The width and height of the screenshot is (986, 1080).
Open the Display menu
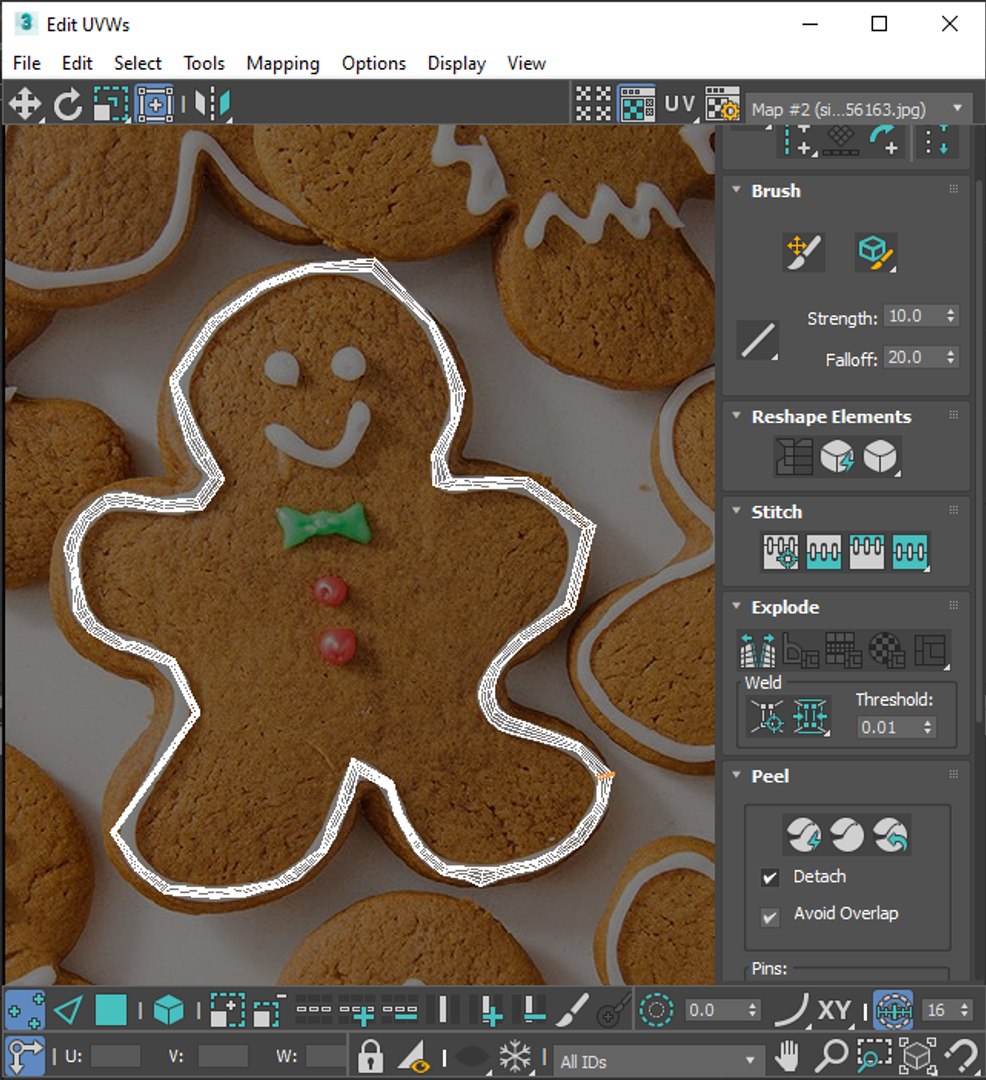[457, 63]
